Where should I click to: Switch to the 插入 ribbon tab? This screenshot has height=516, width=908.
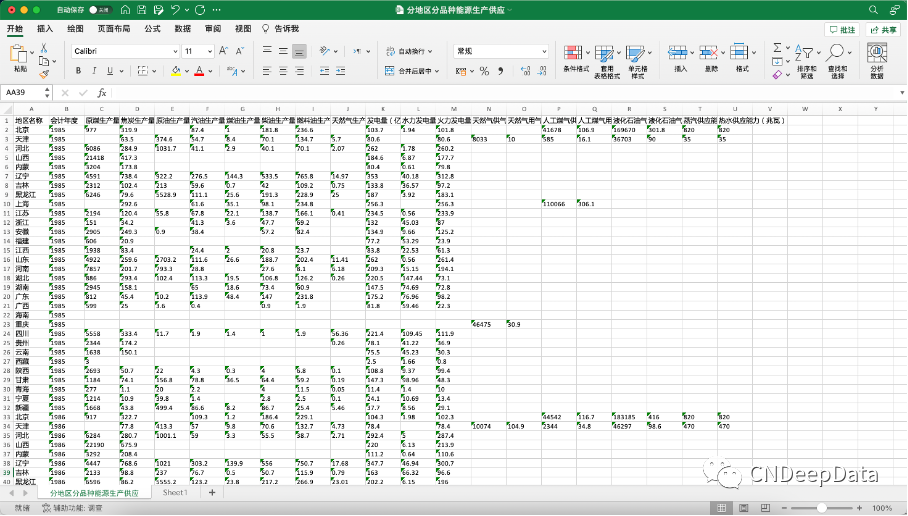[x=45, y=28]
